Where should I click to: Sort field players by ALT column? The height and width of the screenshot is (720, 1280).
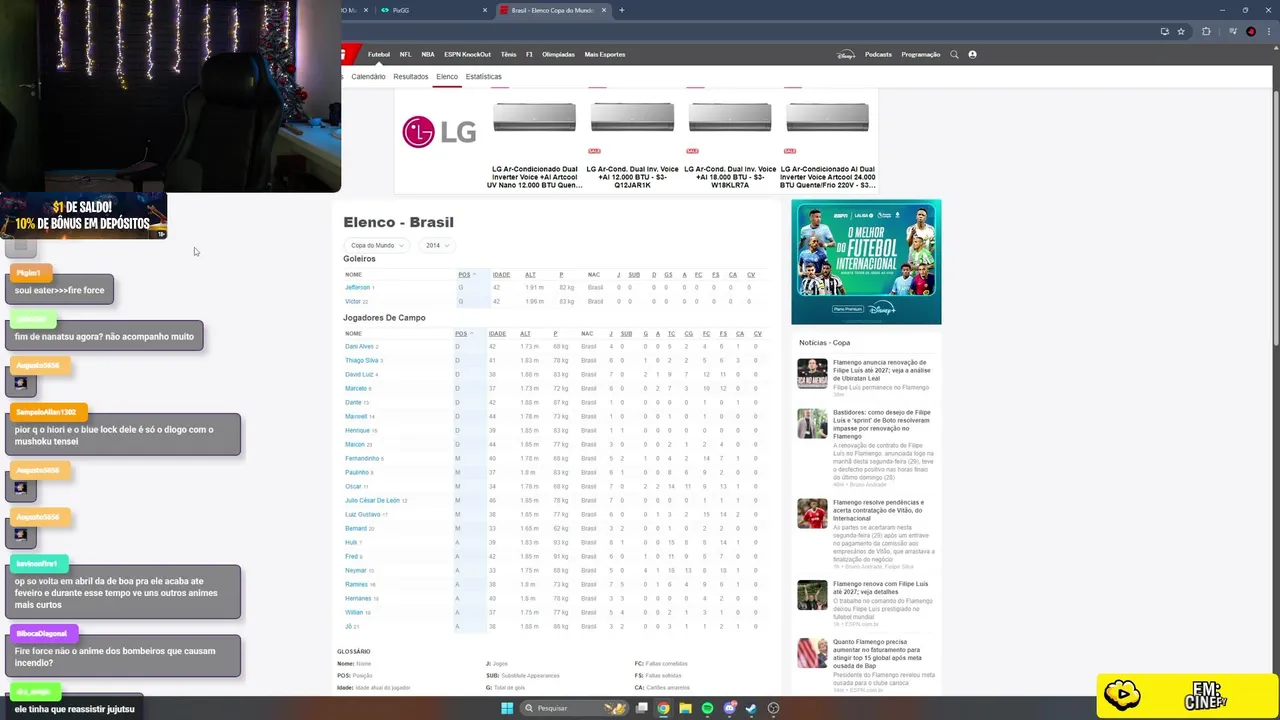click(x=525, y=333)
